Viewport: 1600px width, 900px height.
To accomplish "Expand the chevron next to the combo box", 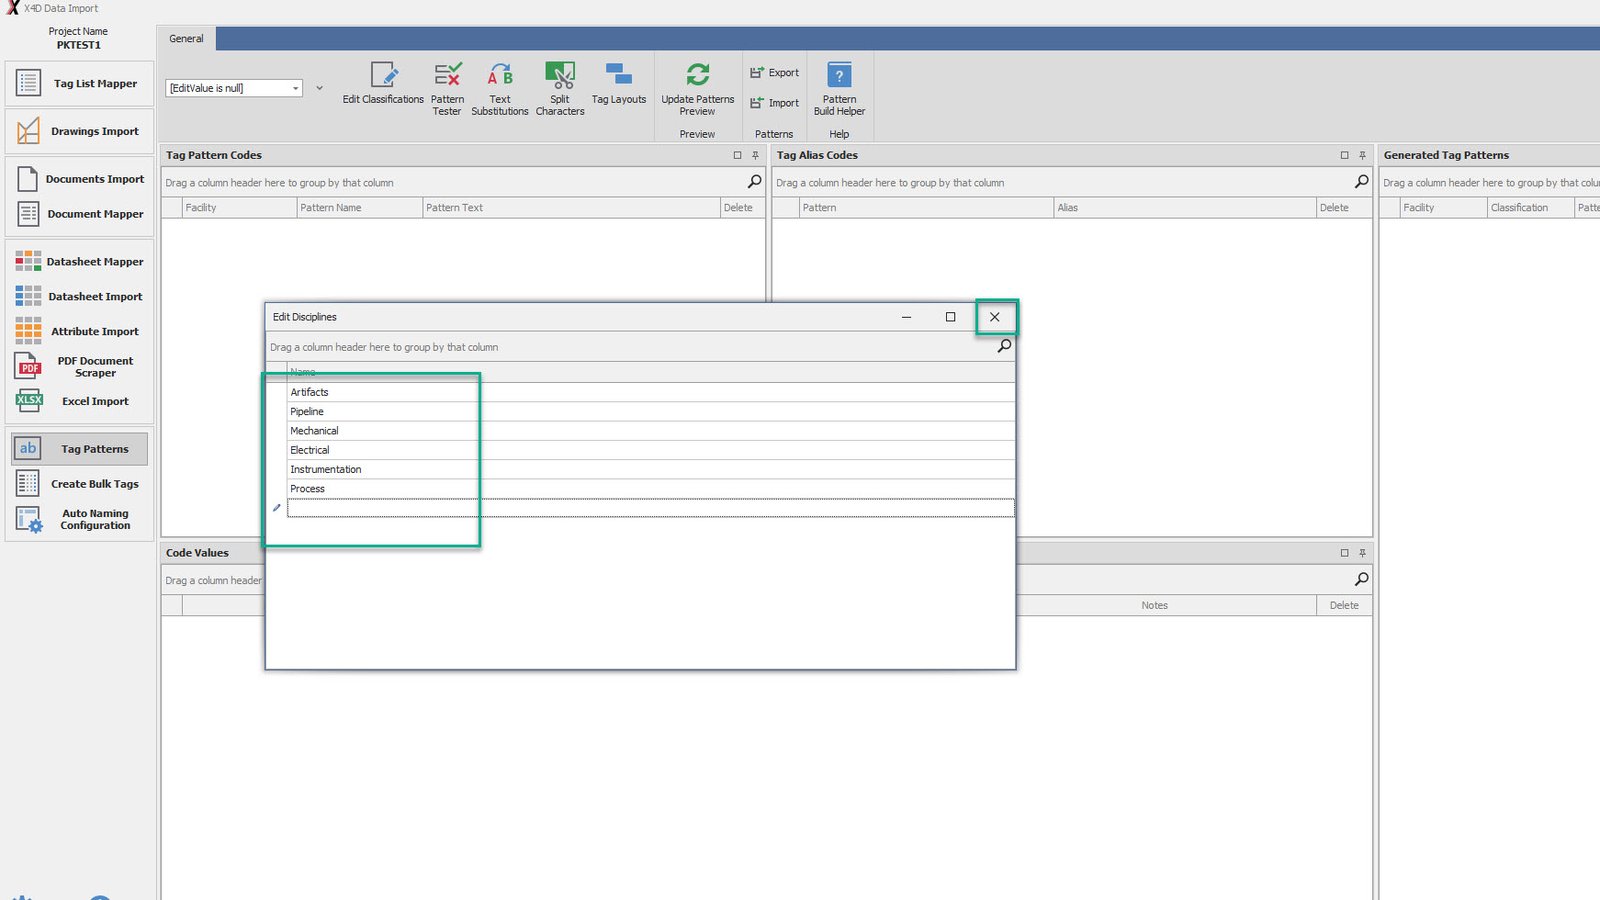I will [x=319, y=88].
